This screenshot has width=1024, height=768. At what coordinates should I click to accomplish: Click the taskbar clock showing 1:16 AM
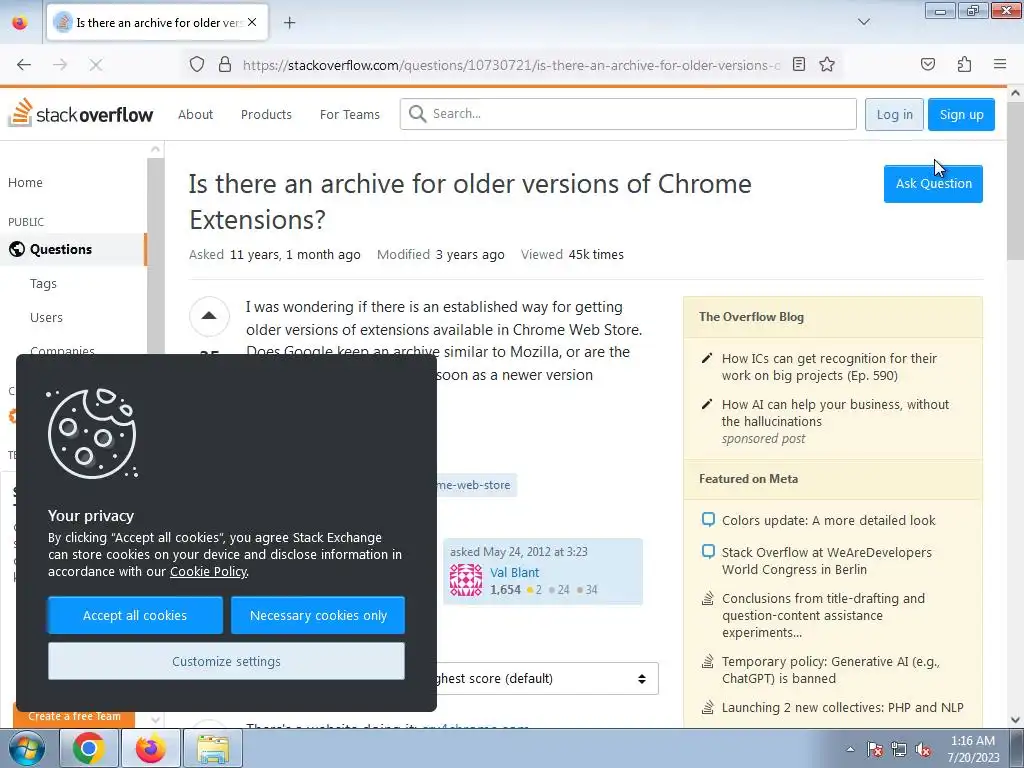click(973, 749)
